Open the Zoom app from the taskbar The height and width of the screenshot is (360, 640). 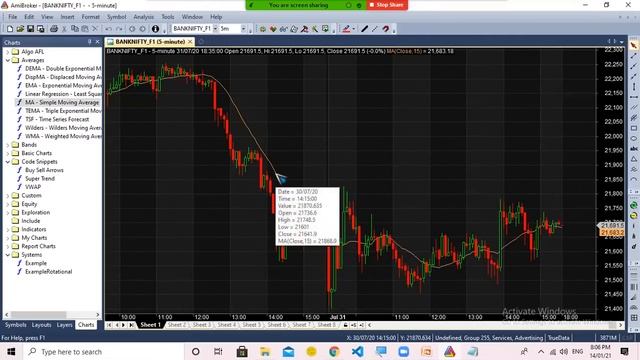pyautogui.click(x=404, y=351)
